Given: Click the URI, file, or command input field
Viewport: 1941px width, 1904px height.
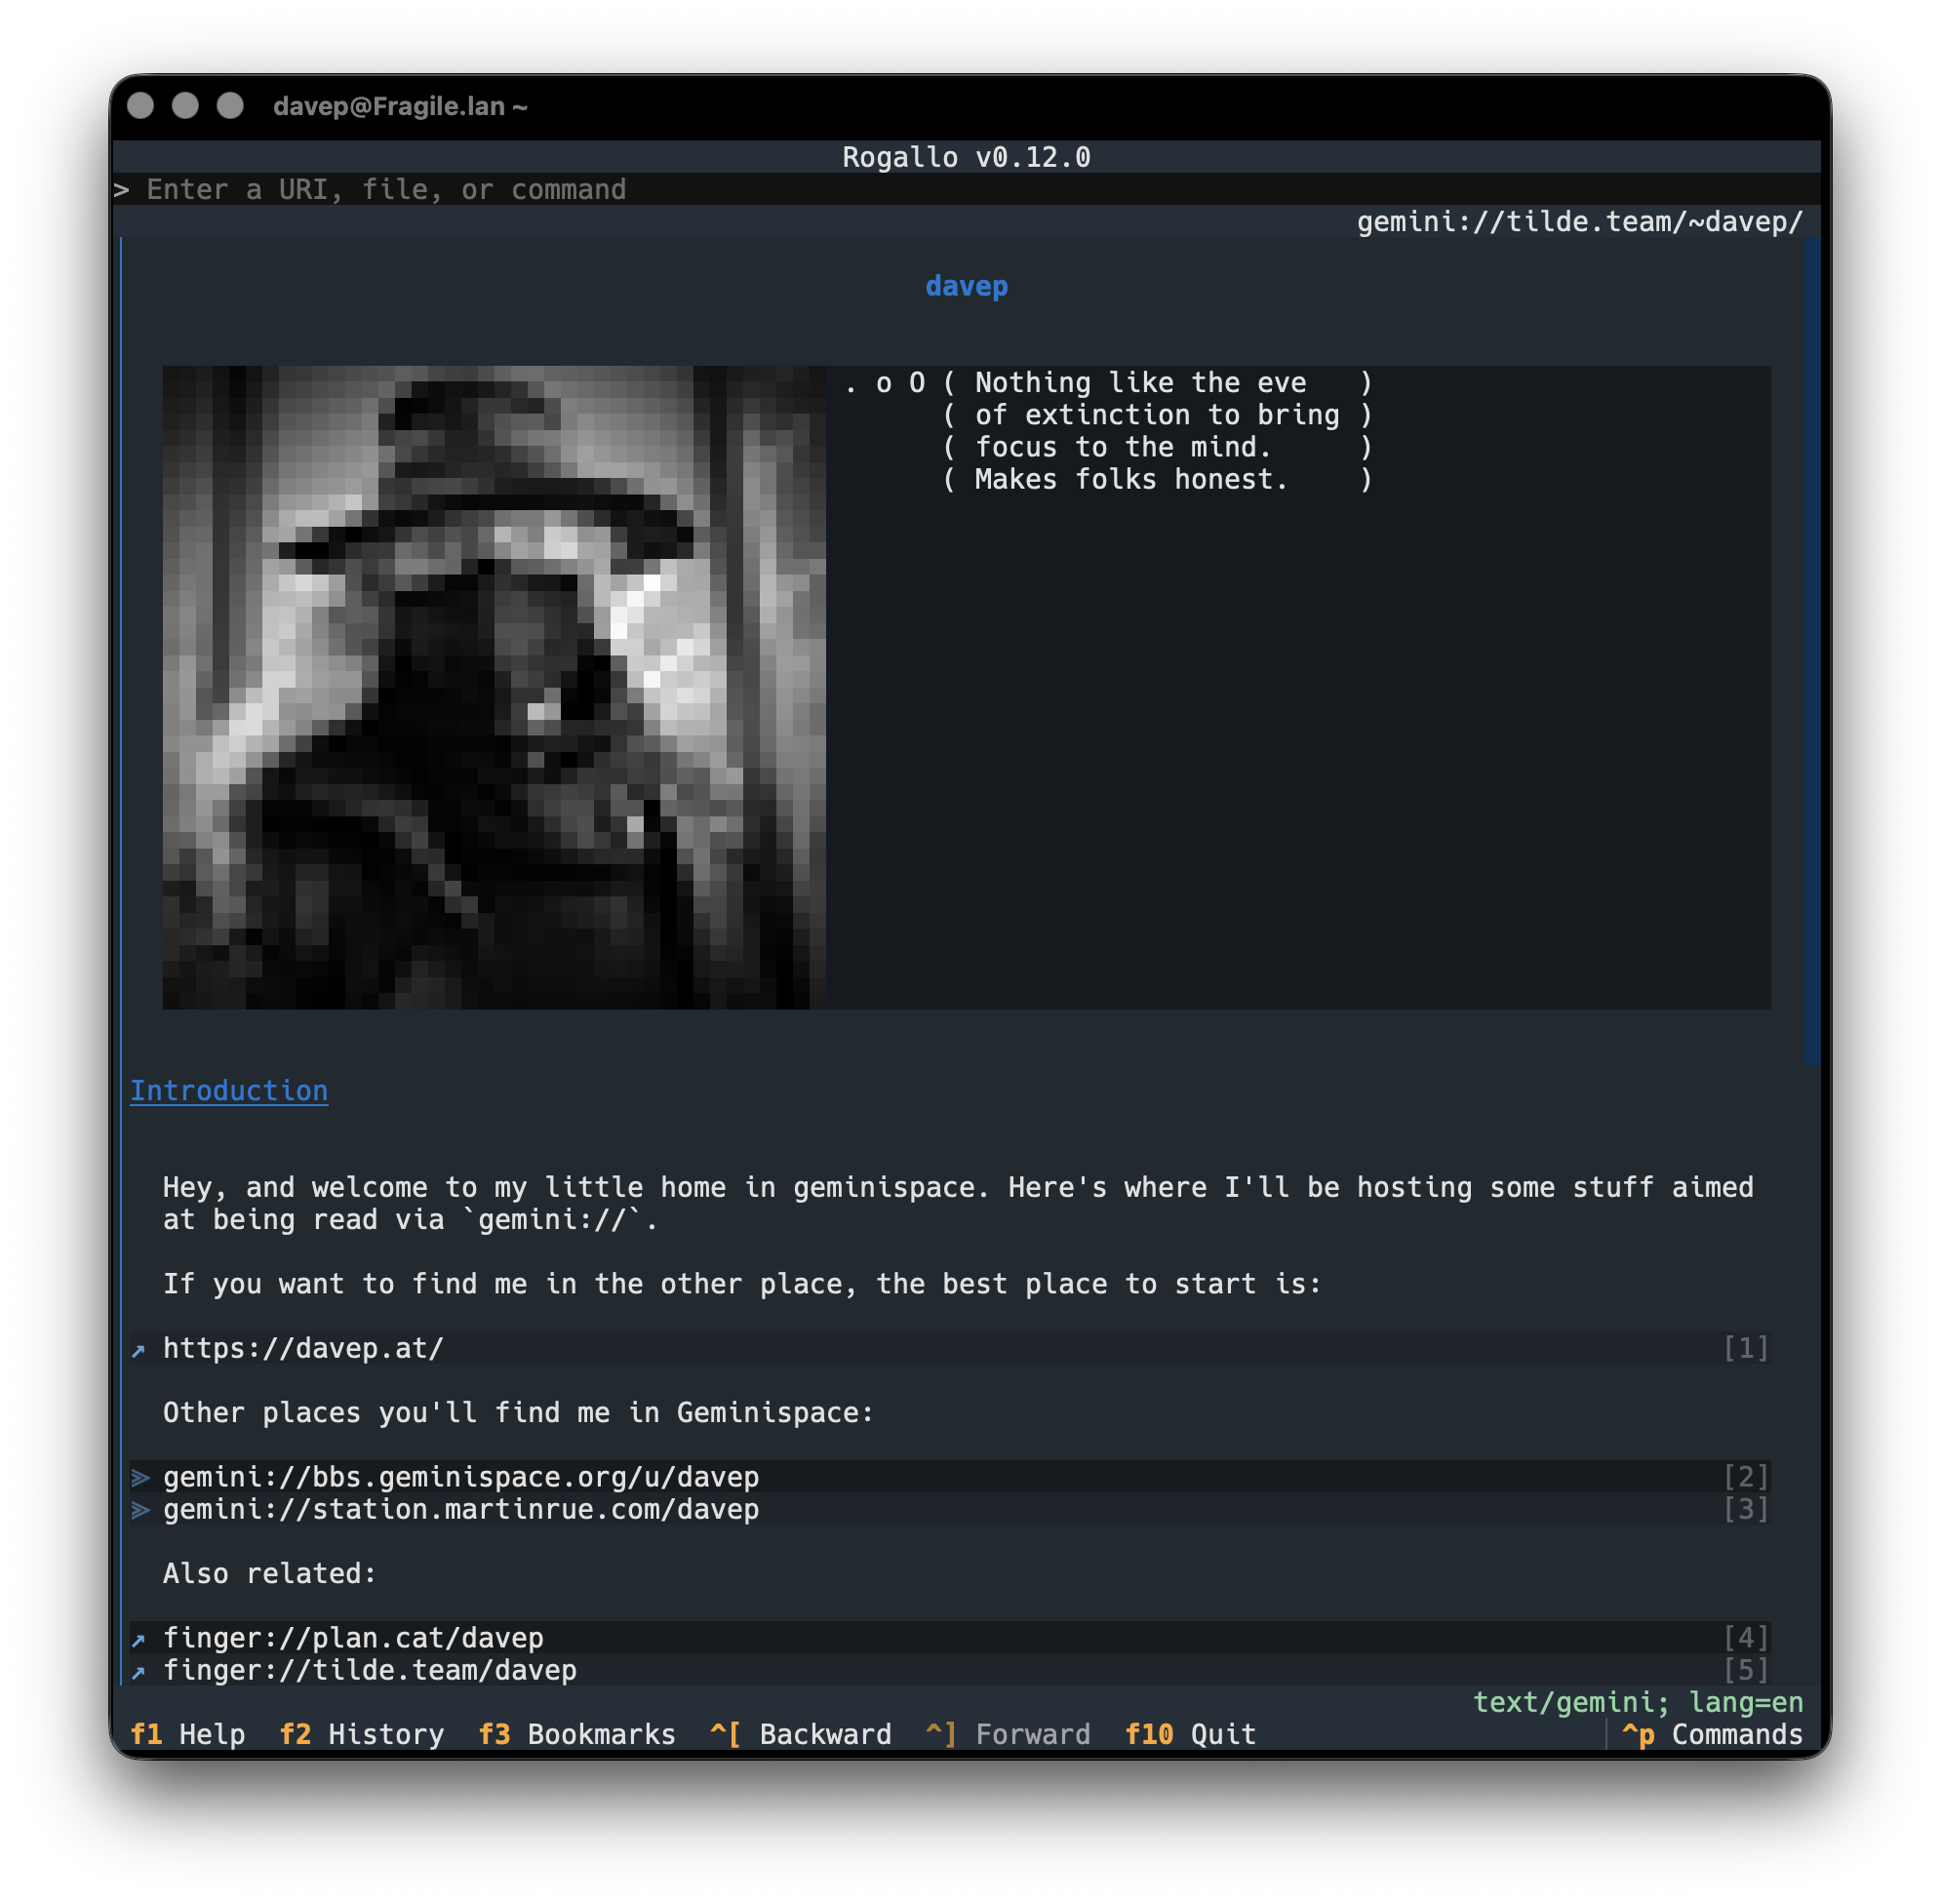Looking at the screenshot, I should click(966, 189).
